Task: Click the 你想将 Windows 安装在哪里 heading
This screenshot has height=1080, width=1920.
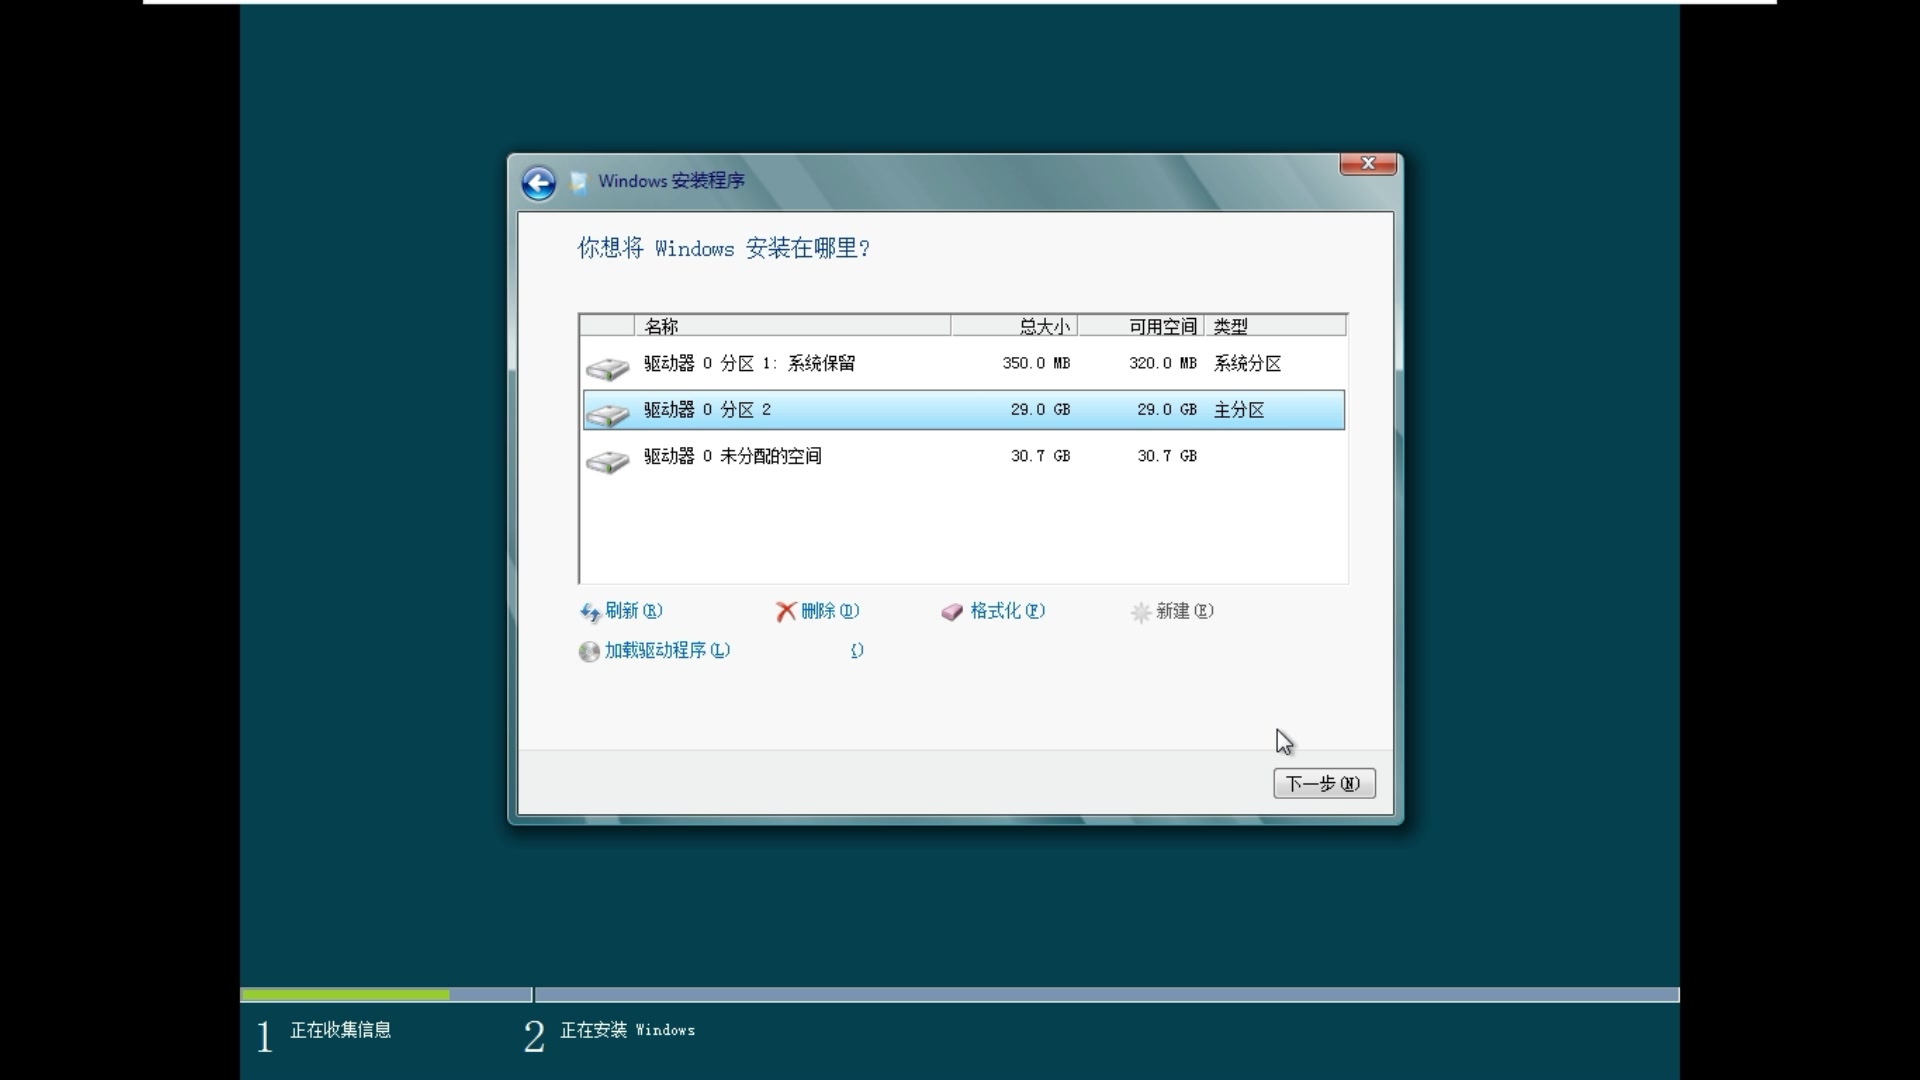Action: pos(723,248)
